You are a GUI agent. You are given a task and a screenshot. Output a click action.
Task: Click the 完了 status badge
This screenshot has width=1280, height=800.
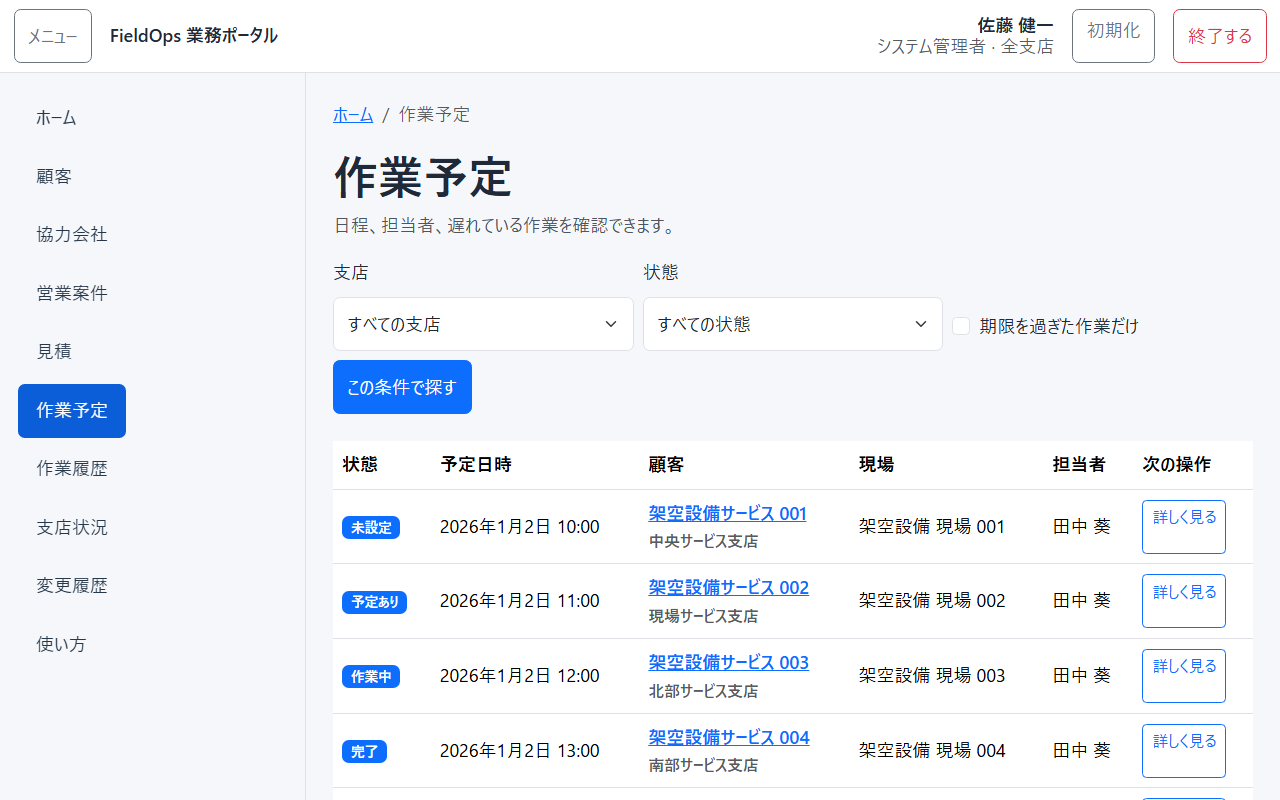(364, 751)
